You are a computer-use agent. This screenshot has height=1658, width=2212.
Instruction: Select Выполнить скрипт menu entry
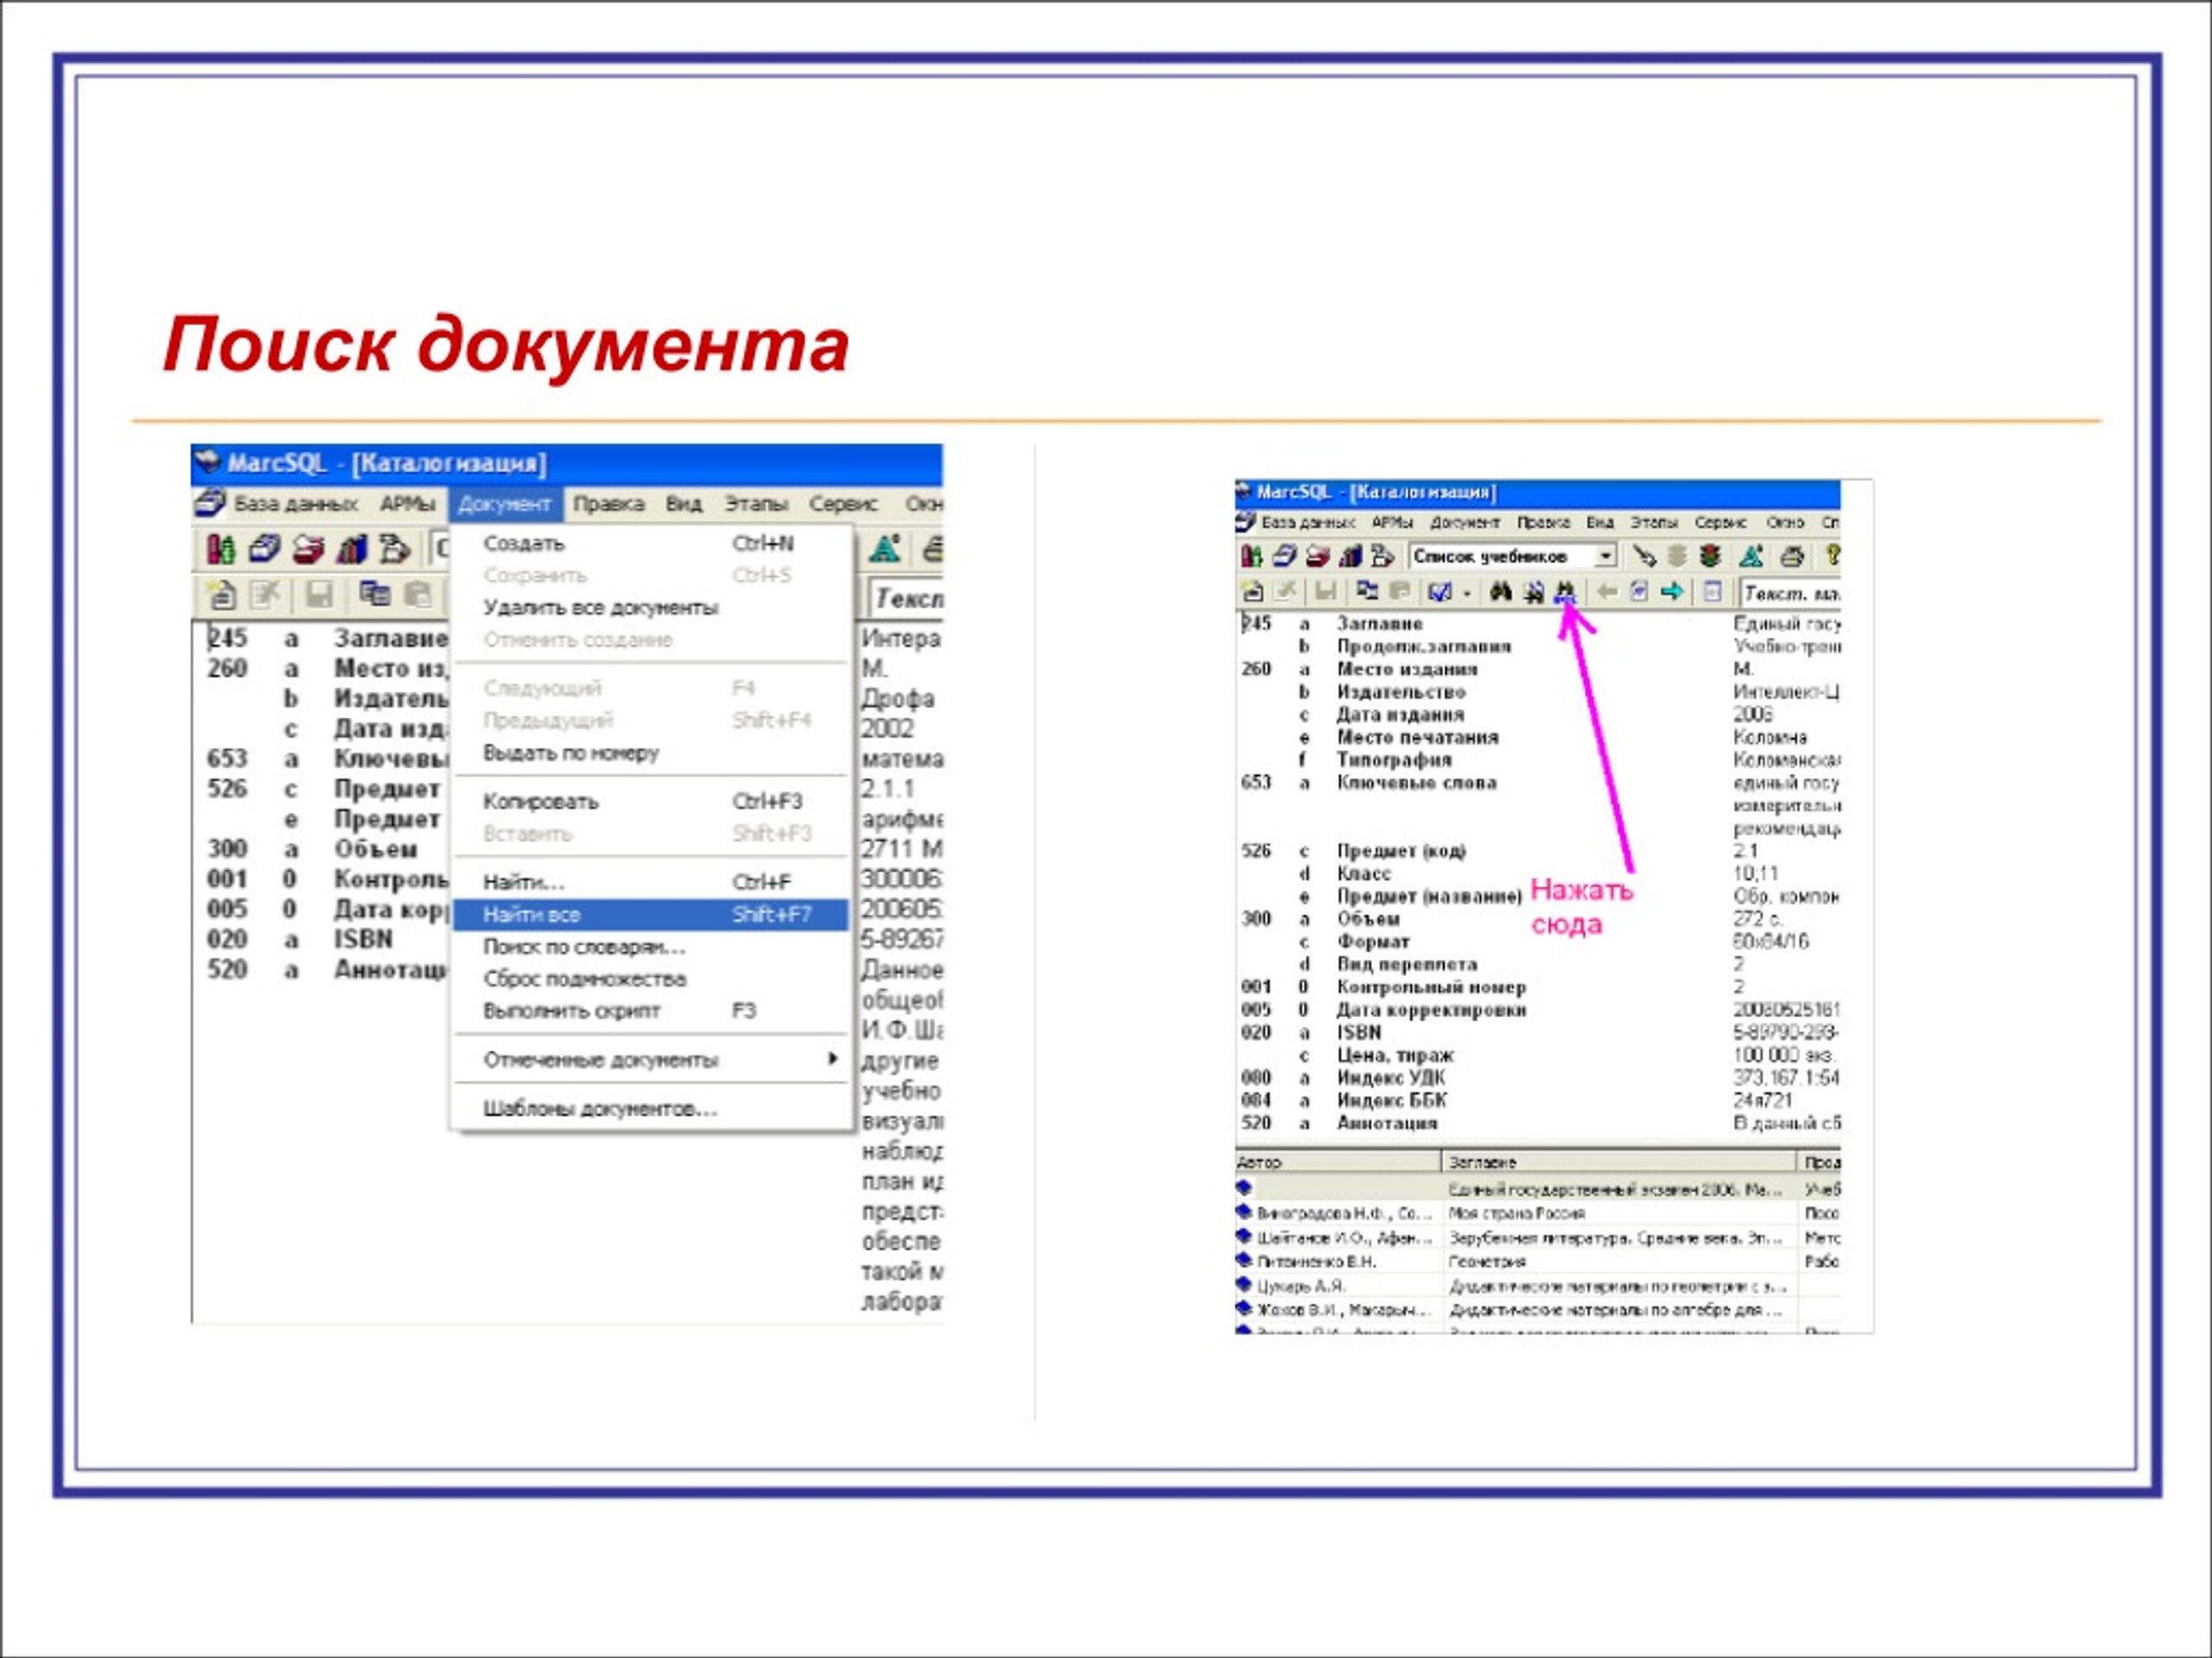[651, 1010]
